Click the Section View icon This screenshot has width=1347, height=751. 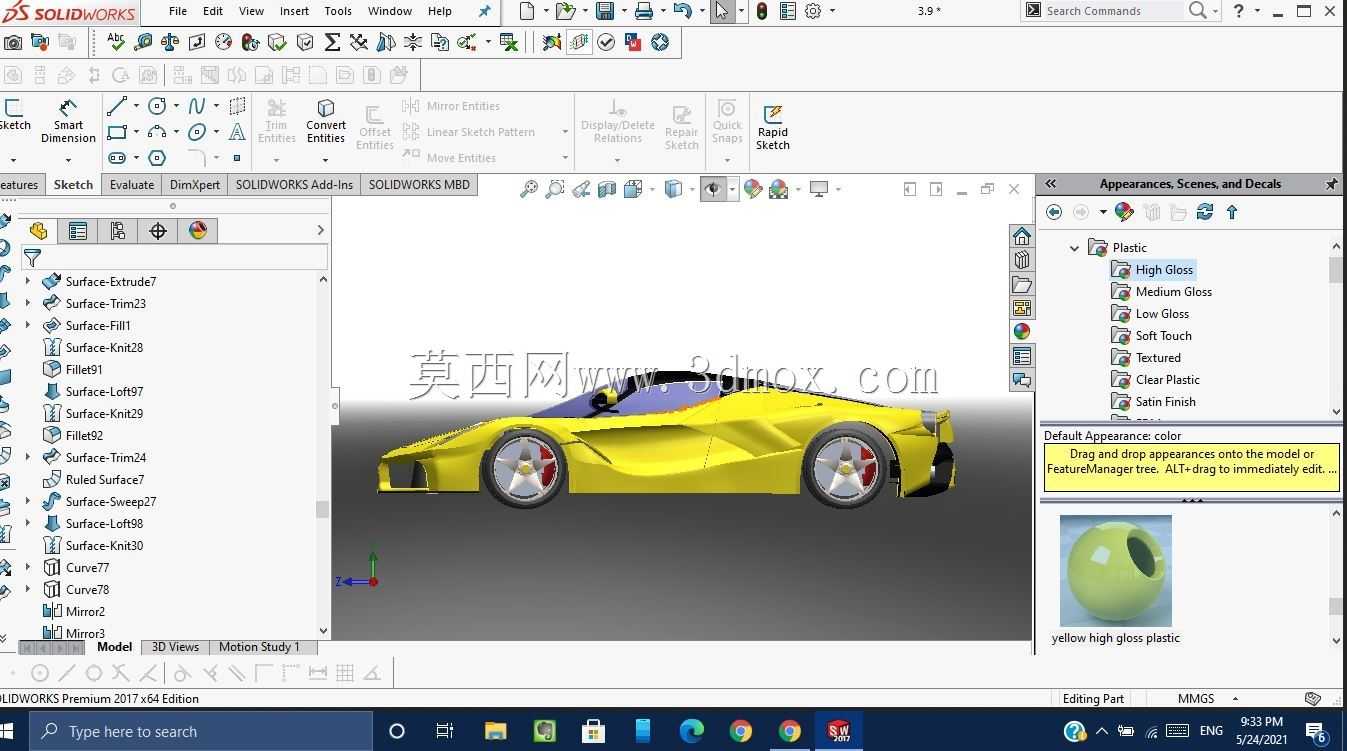point(607,189)
